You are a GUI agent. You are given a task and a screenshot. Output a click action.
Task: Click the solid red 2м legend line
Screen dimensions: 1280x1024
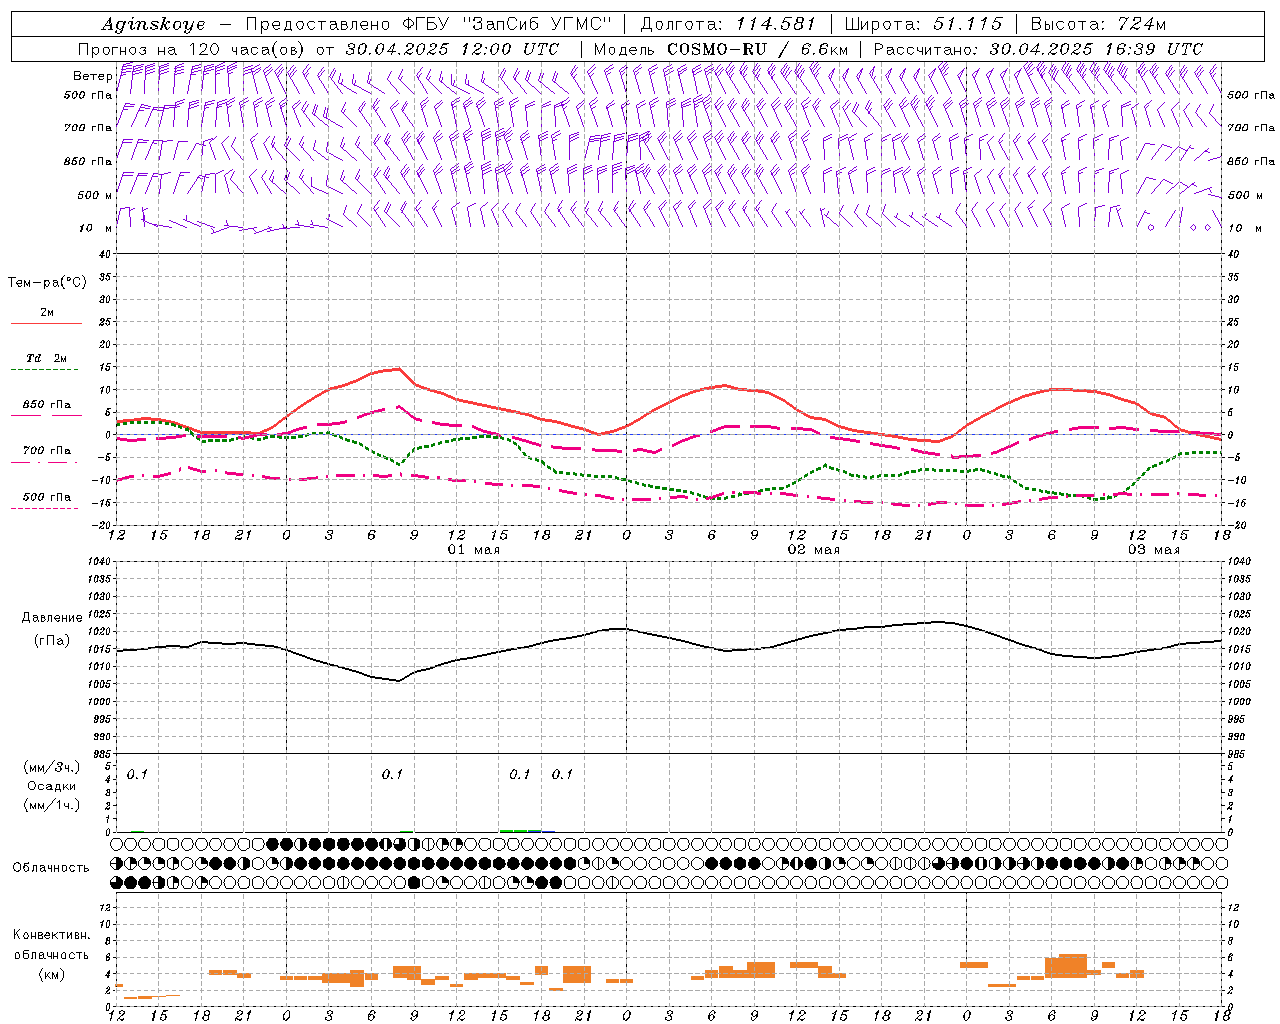click(46, 323)
